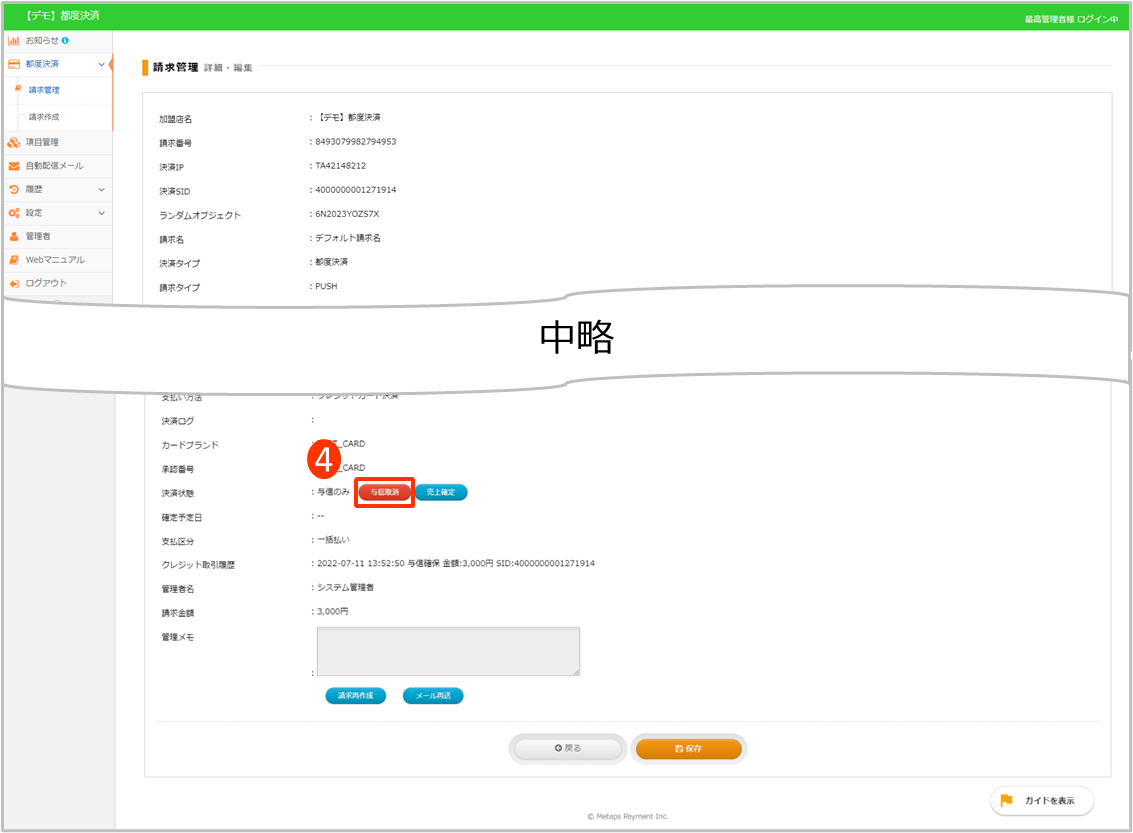This screenshot has height=833, width=1133.
Task: Open 請求管理 in the sidebar
Action: [x=44, y=90]
